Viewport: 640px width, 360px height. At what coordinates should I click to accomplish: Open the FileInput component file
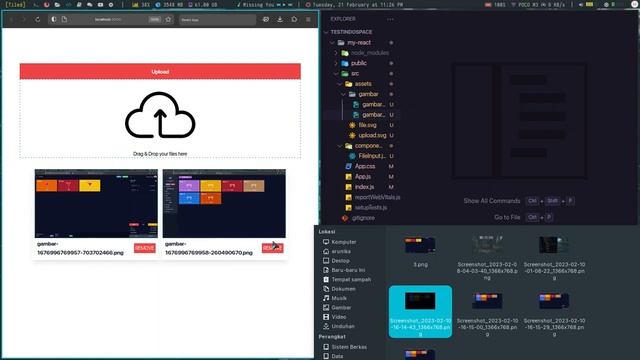coord(371,156)
